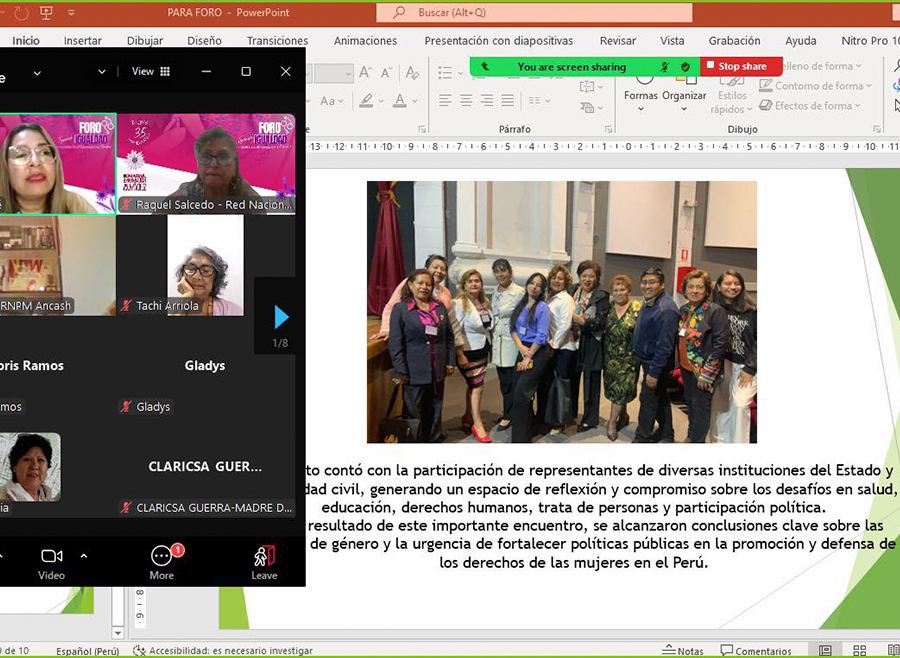Click the Buscar search box
Image resolution: width=900 pixels, height=658 pixels.
coord(534,13)
